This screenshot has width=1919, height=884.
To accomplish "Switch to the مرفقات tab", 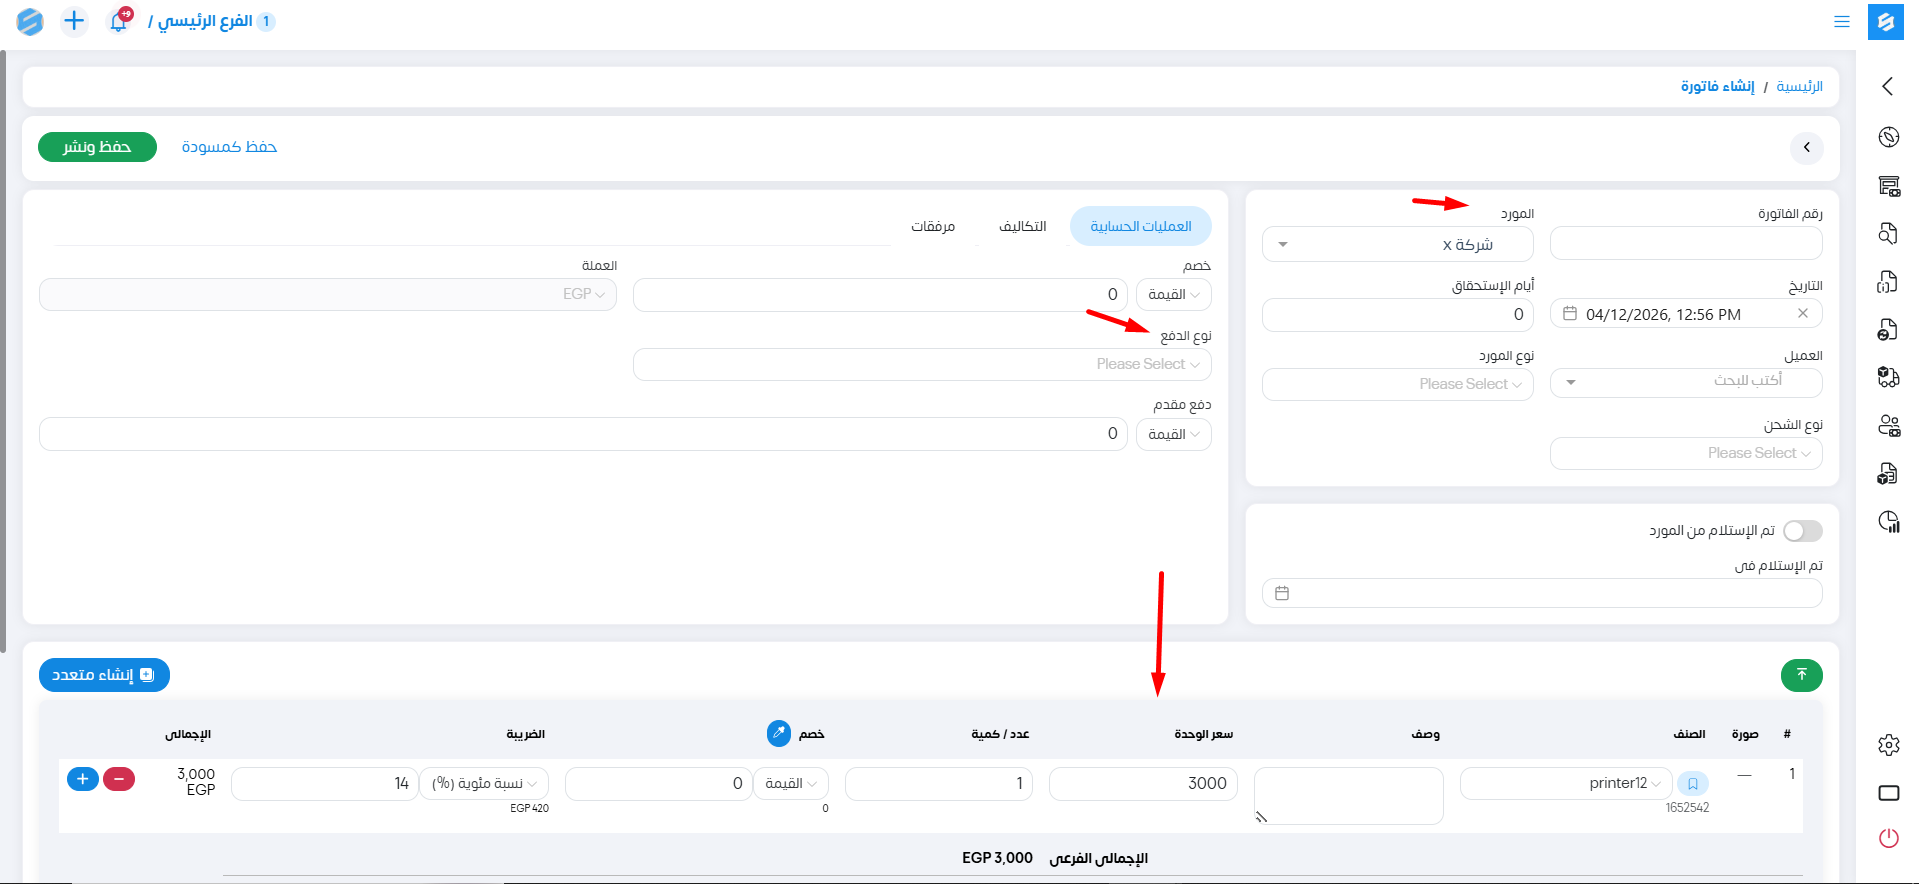I will click(x=932, y=226).
